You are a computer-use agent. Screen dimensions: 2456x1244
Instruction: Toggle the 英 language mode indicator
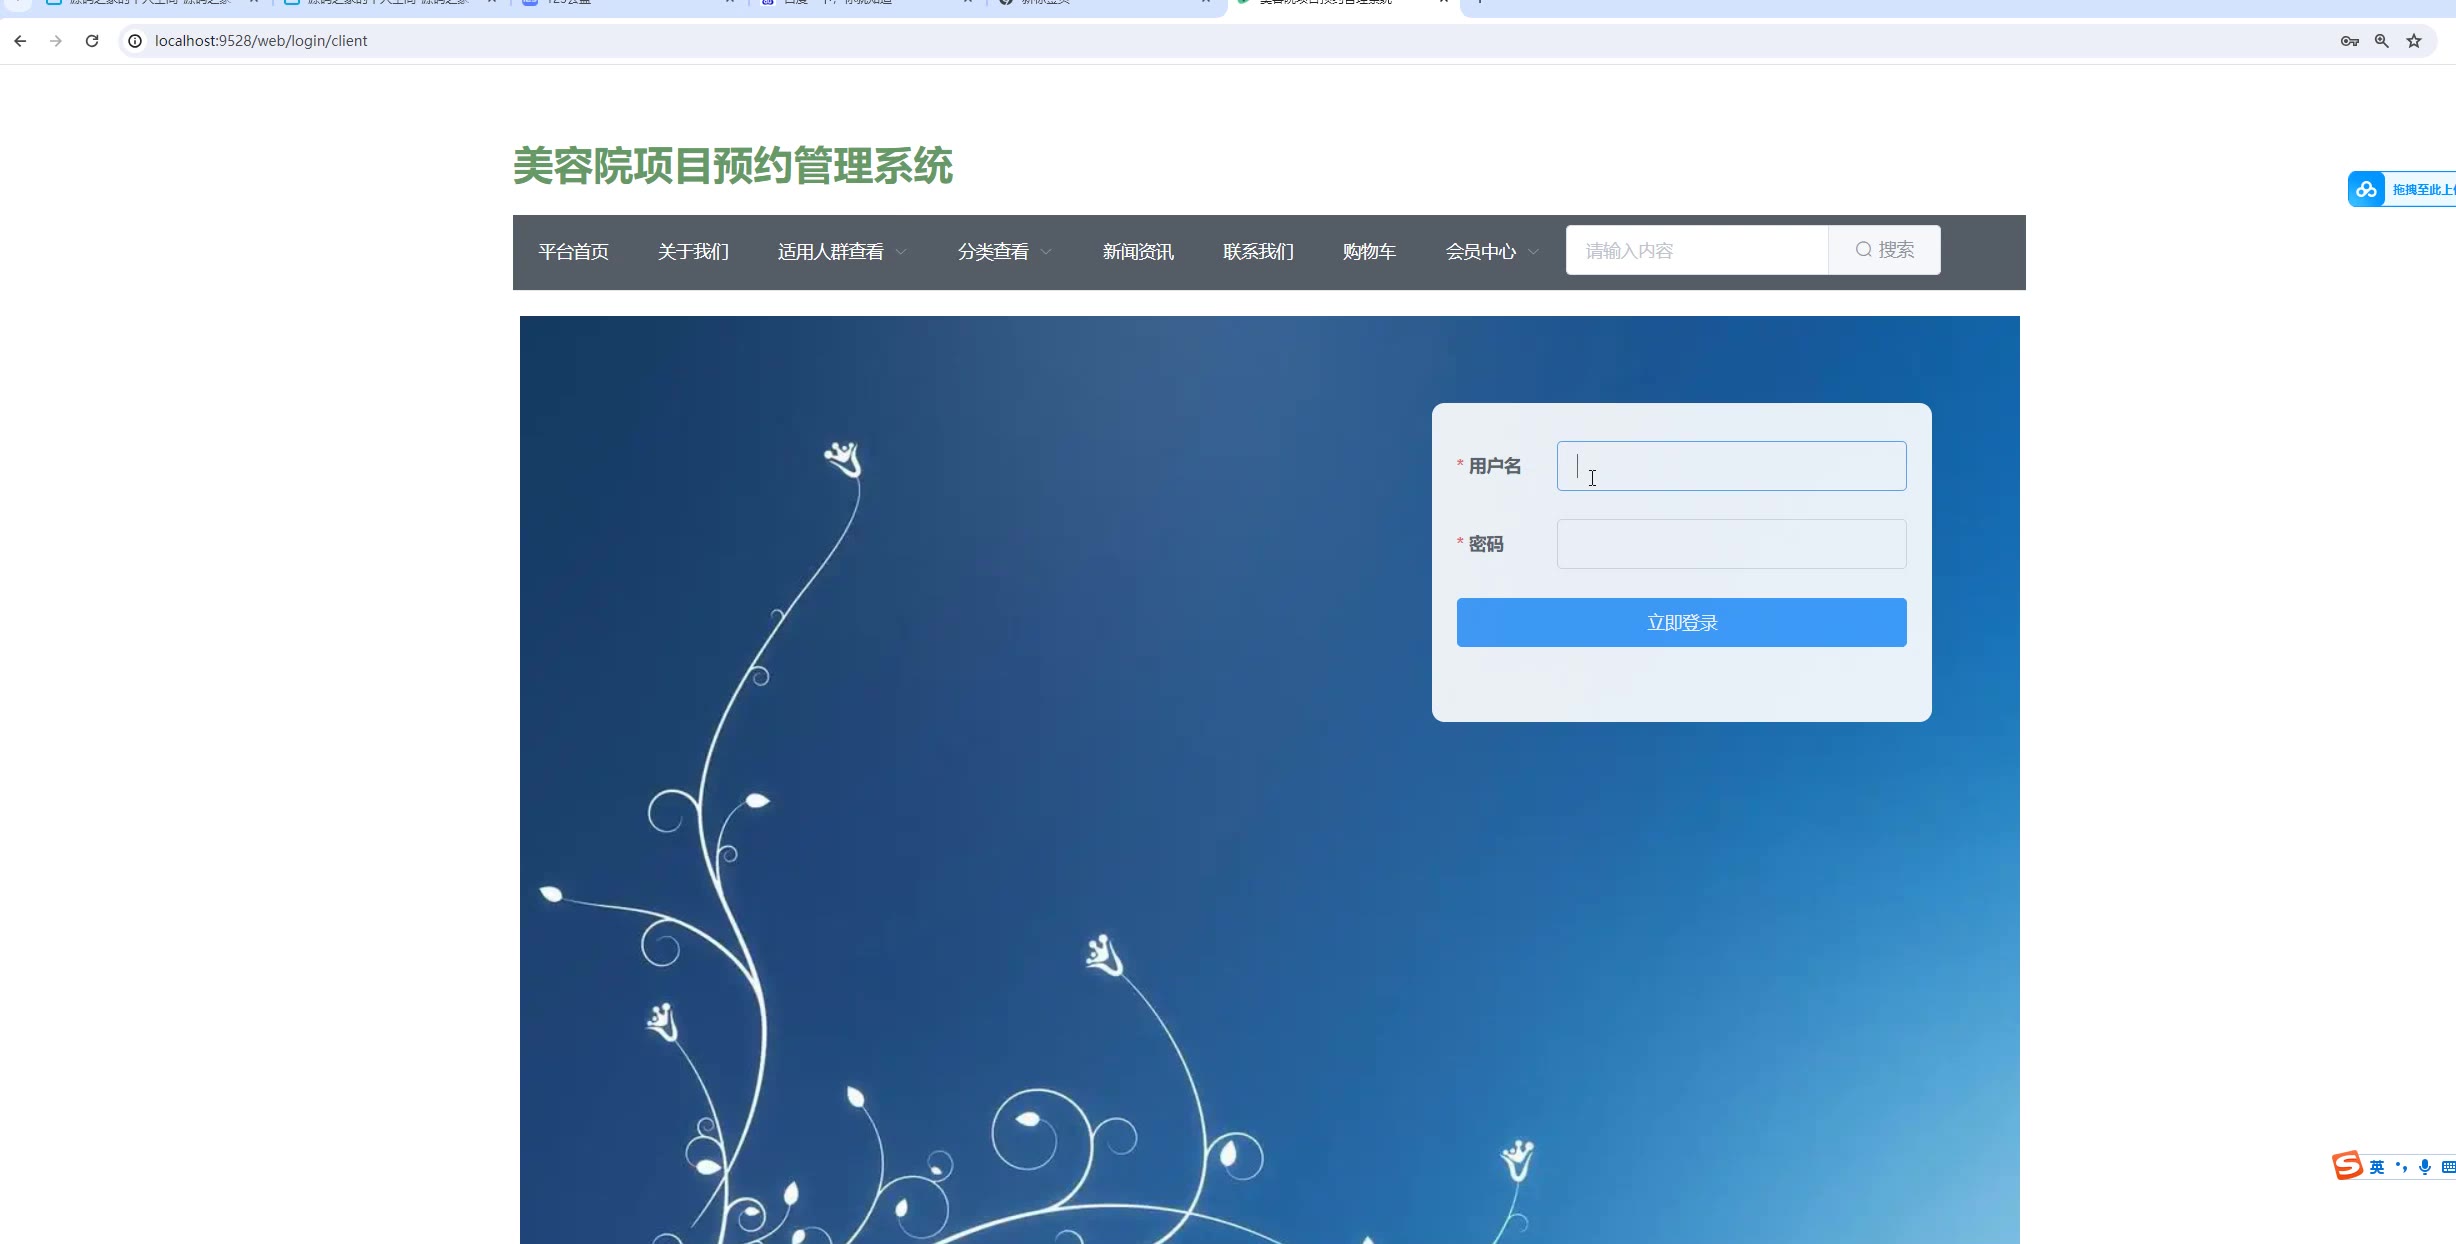(x=2377, y=1167)
